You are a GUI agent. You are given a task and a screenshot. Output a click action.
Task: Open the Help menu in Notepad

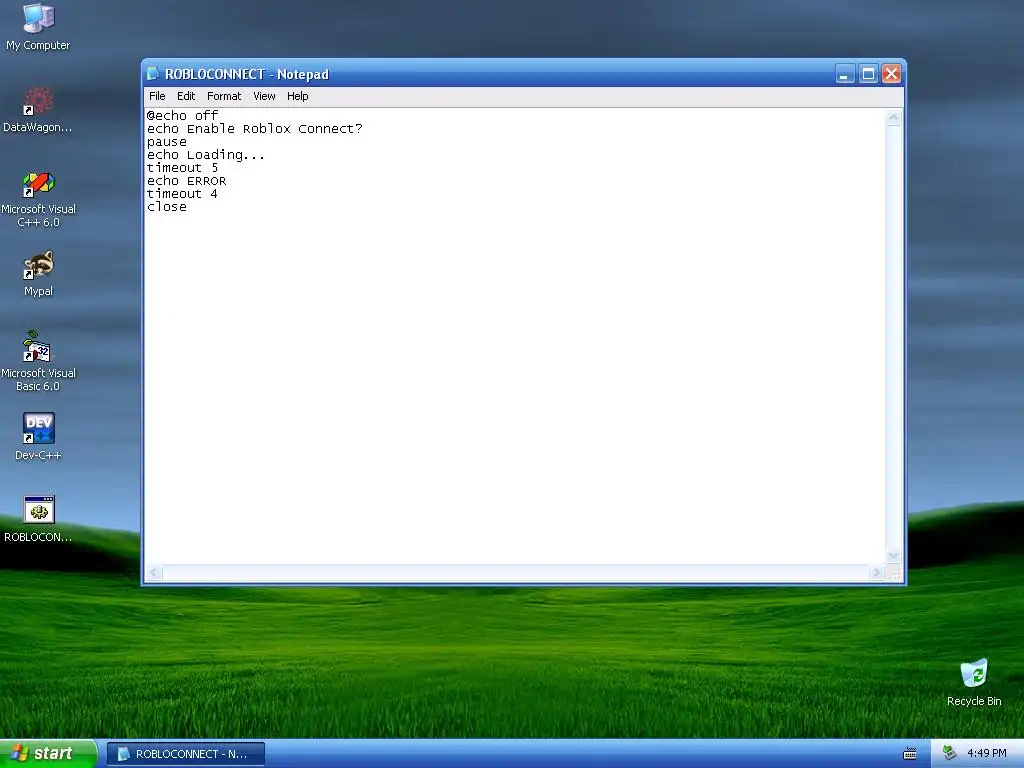point(297,96)
